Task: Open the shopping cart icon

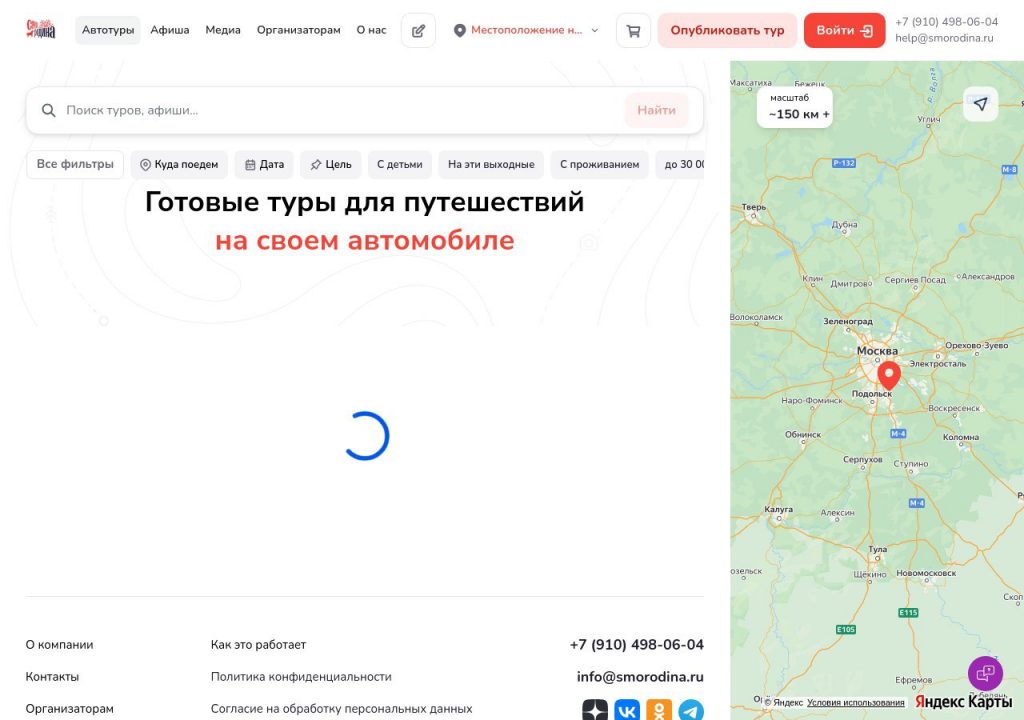Action: pyautogui.click(x=632, y=30)
